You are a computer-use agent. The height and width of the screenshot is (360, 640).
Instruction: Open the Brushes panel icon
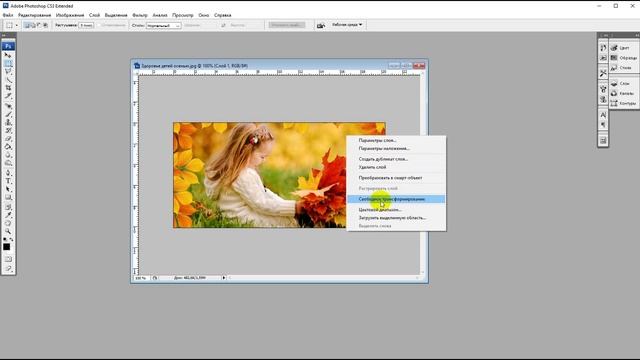[603, 89]
